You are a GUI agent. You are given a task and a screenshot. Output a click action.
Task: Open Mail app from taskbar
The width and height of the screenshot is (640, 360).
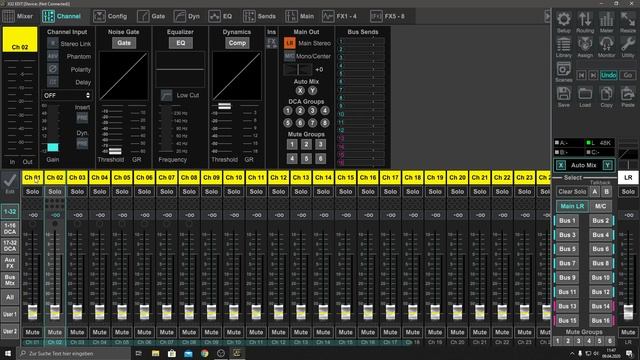click(x=188, y=353)
